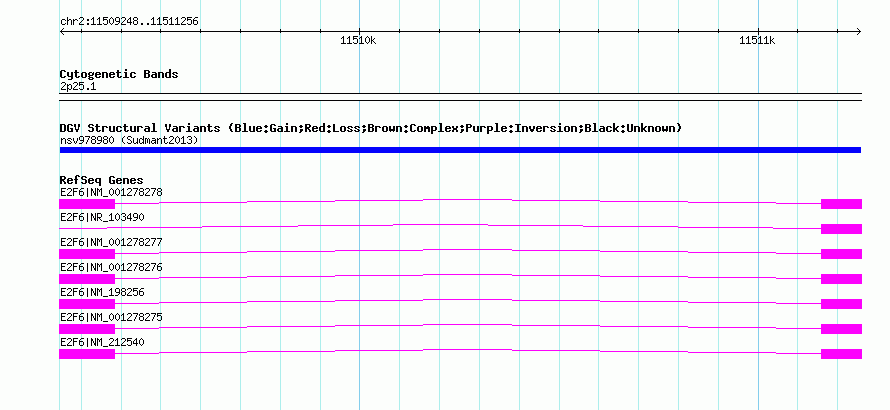Click the right exon block of NR_103490

coord(841,229)
